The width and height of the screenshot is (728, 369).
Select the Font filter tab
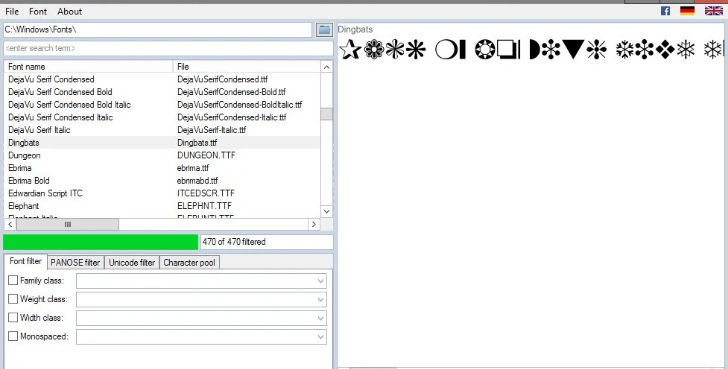click(26, 261)
